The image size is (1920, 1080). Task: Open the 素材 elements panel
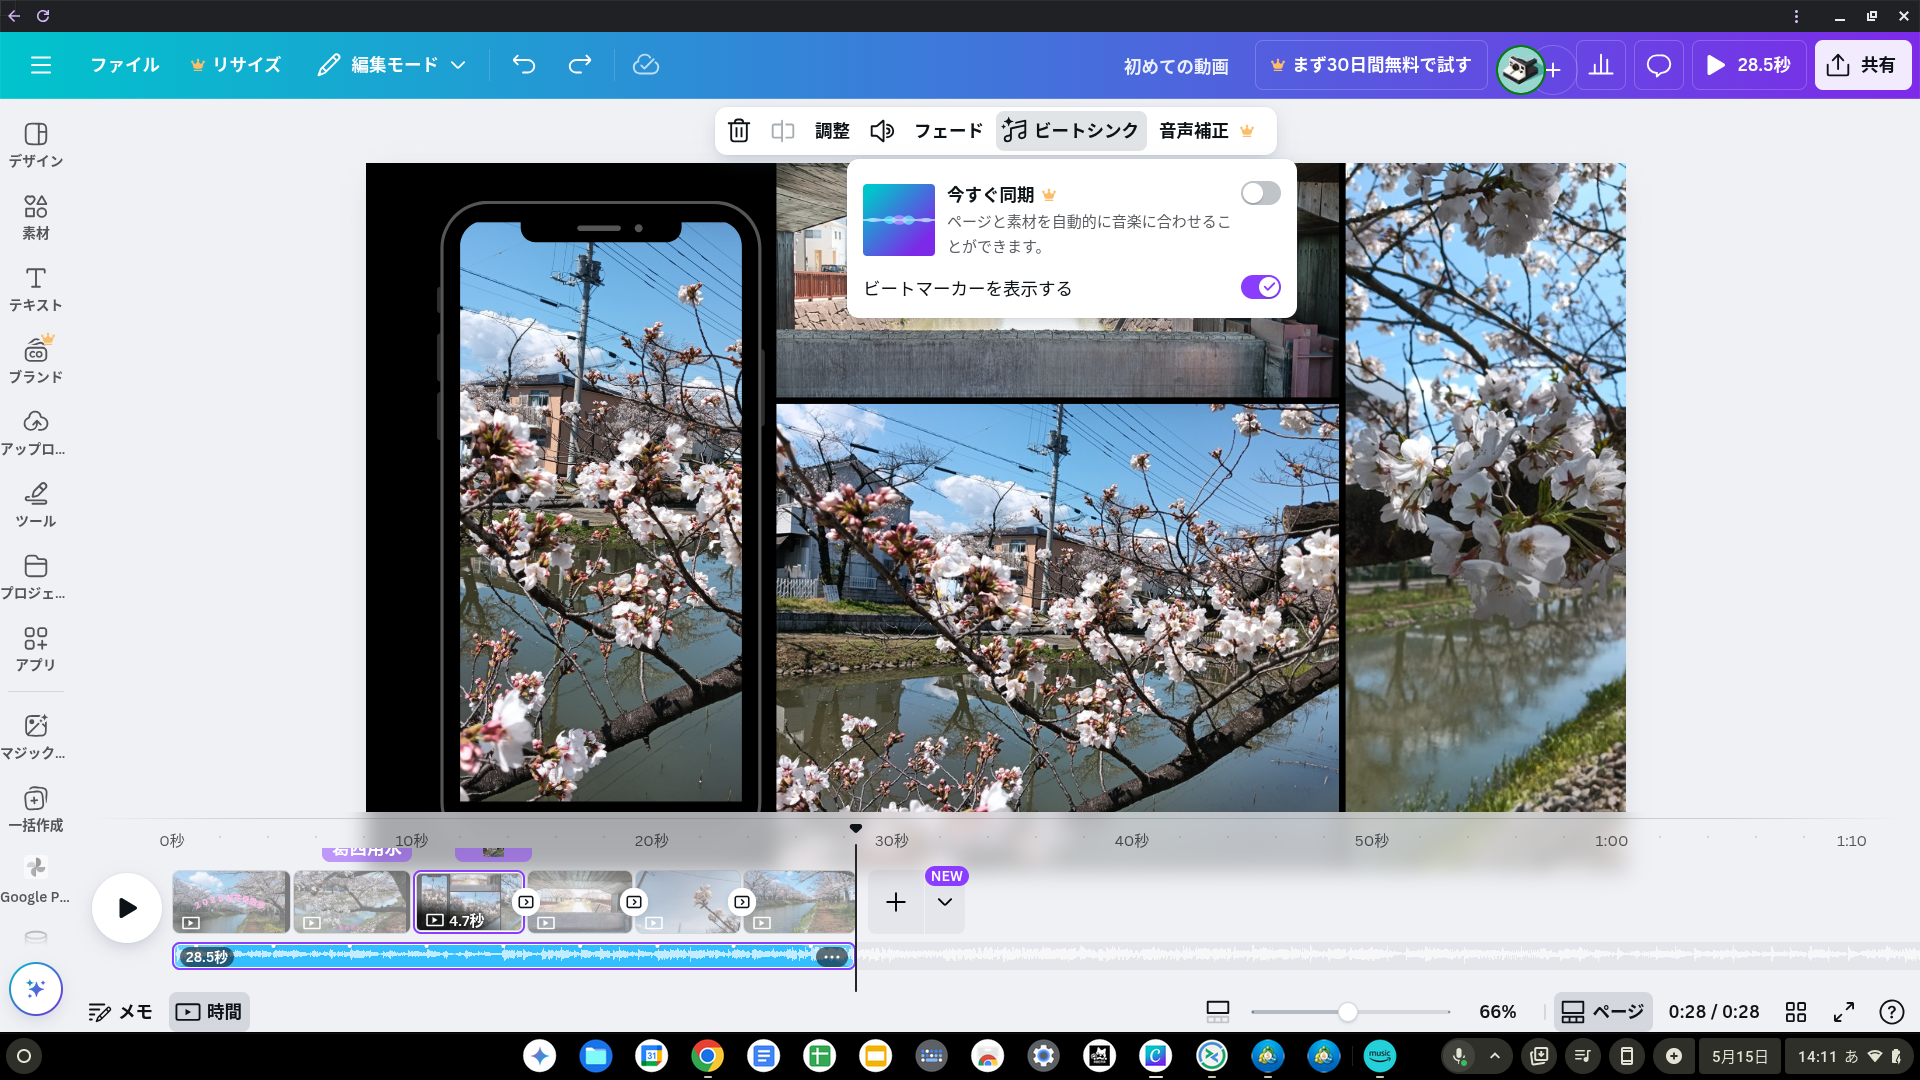[36, 217]
